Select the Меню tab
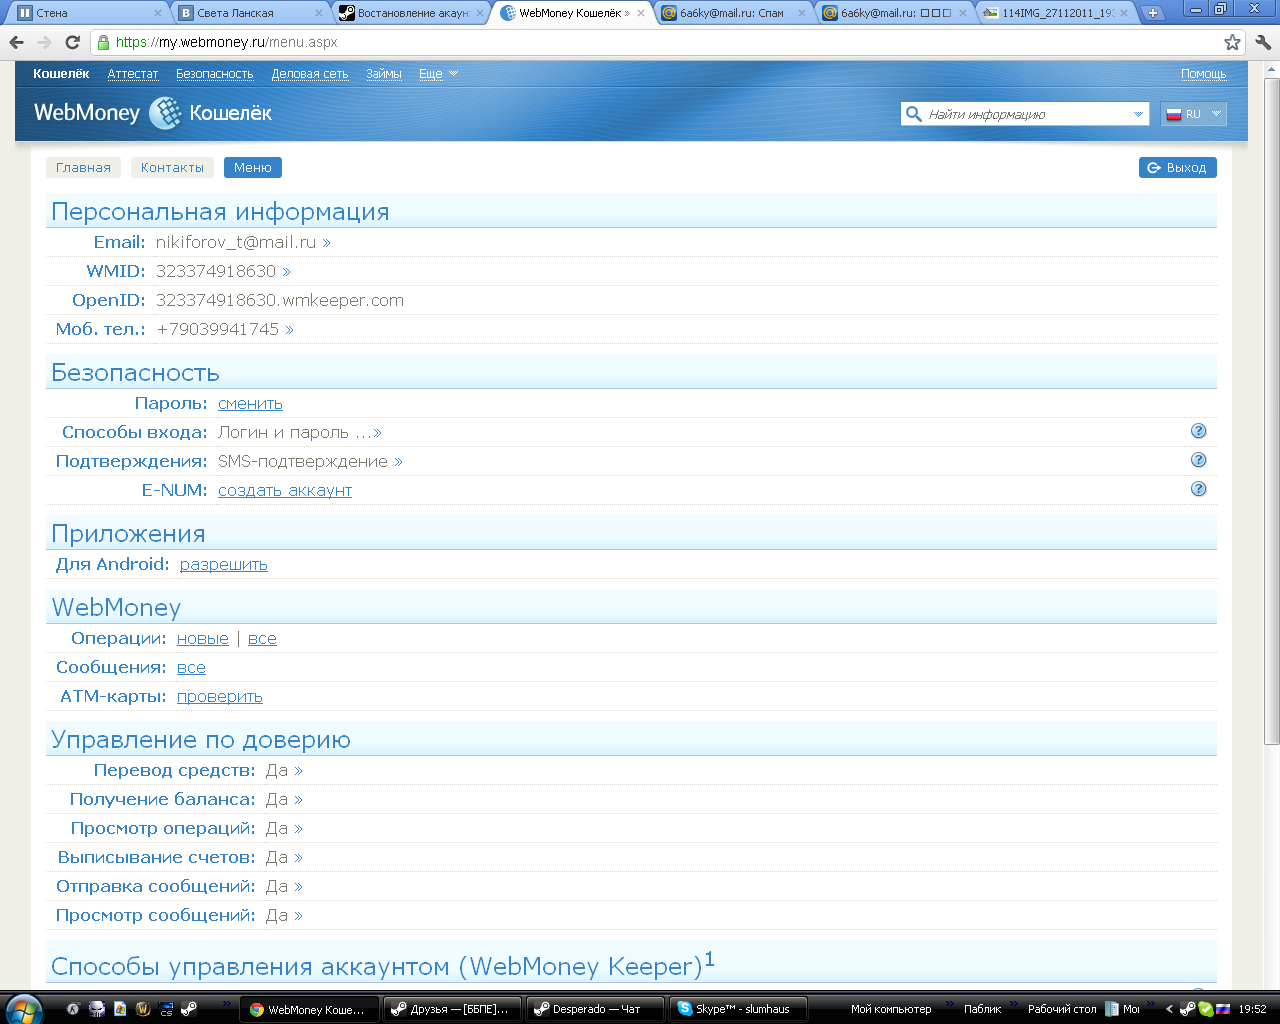 pyautogui.click(x=253, y=168)
